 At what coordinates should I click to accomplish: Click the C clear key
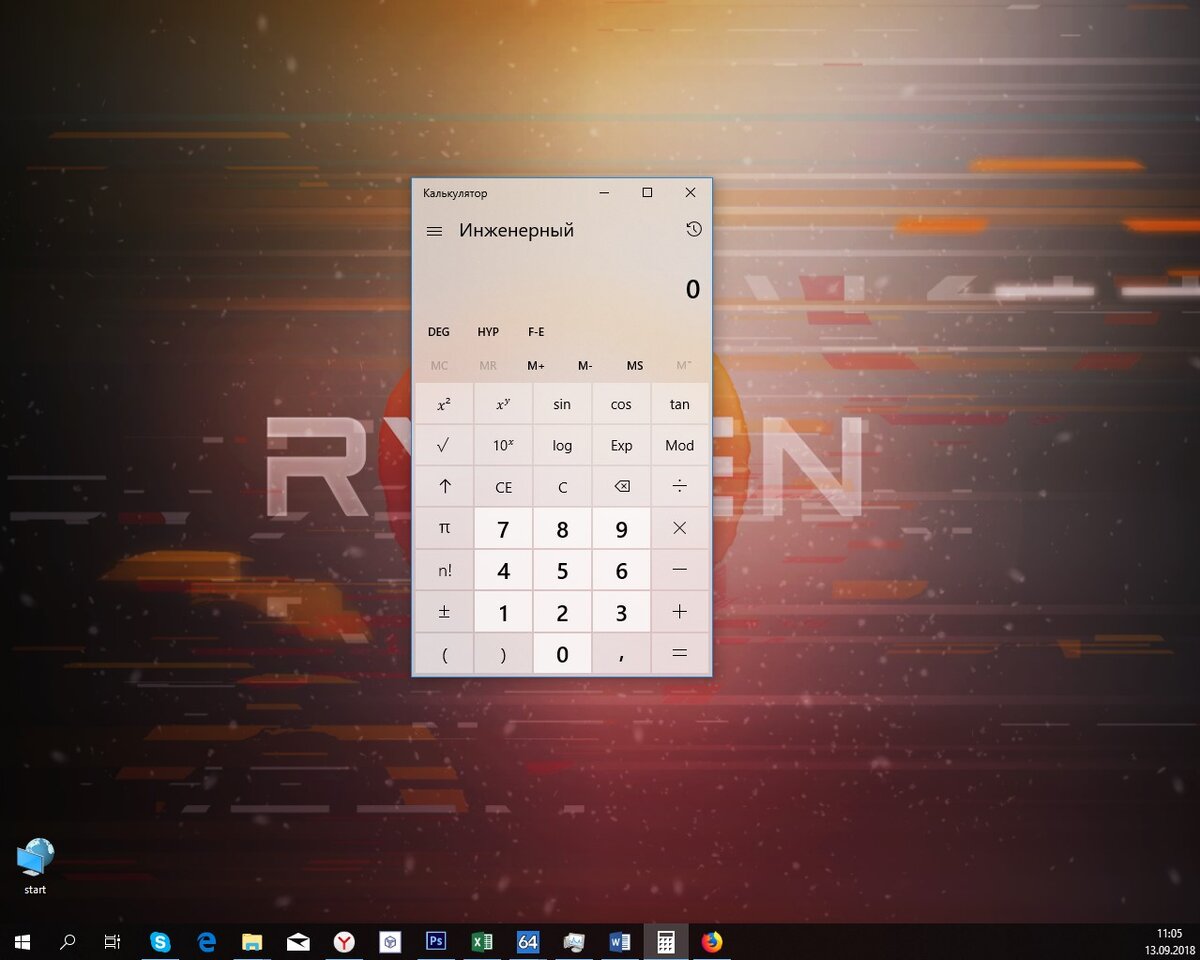click(562, 487)
